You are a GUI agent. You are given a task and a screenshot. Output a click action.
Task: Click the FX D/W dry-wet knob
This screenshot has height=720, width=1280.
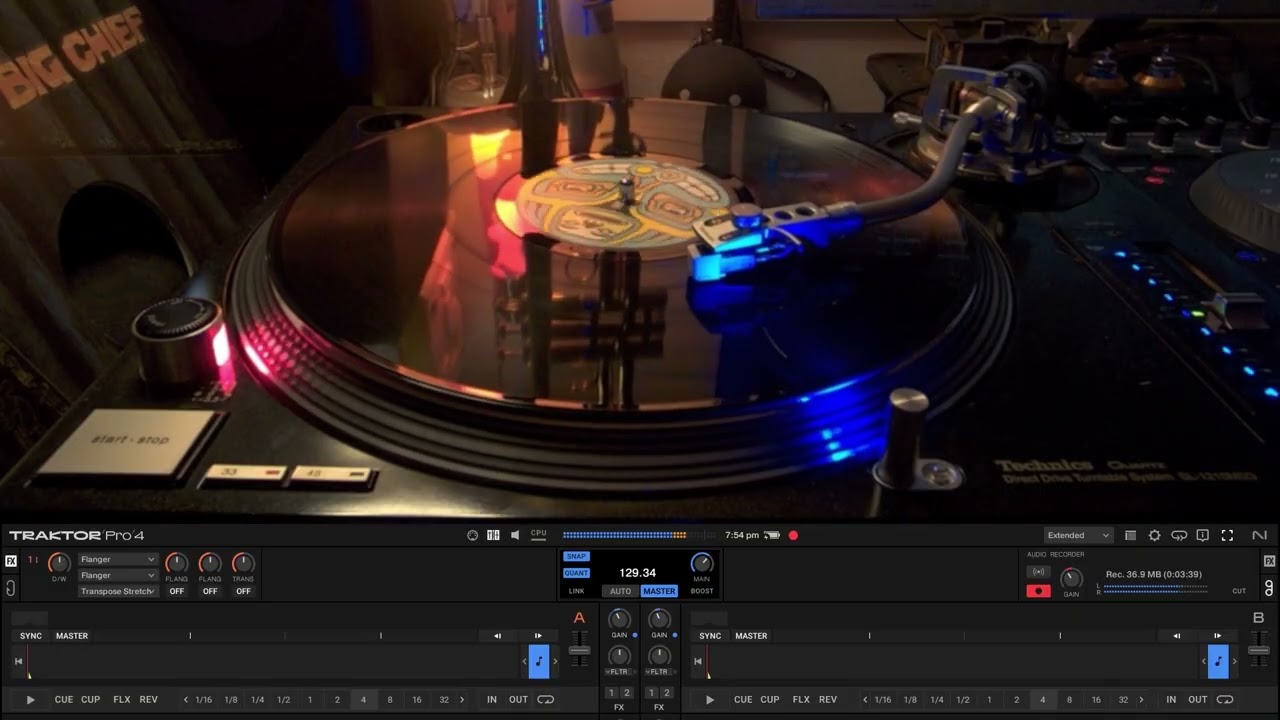(59, 563)
